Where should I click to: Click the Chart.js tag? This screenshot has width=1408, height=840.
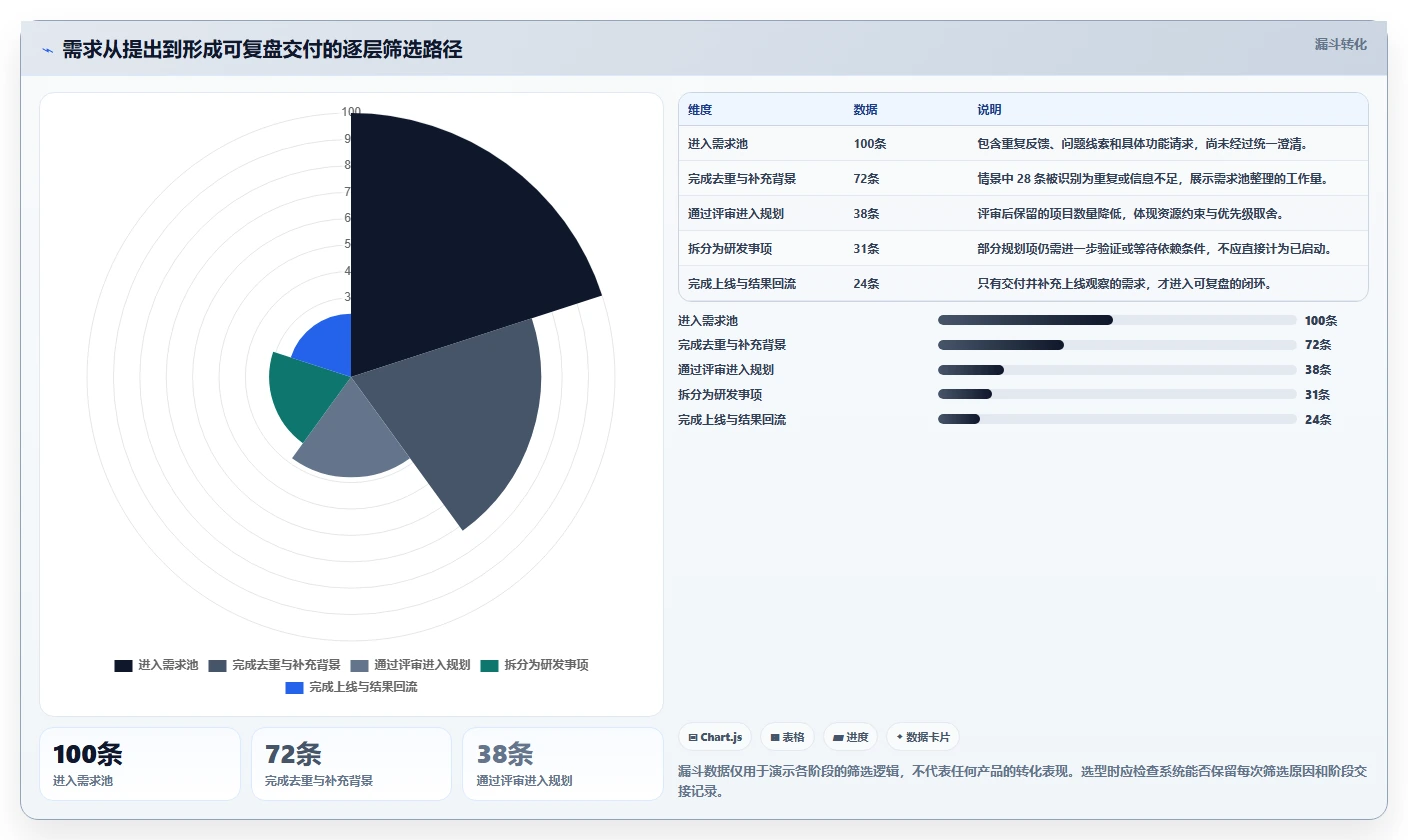point(715,737)
